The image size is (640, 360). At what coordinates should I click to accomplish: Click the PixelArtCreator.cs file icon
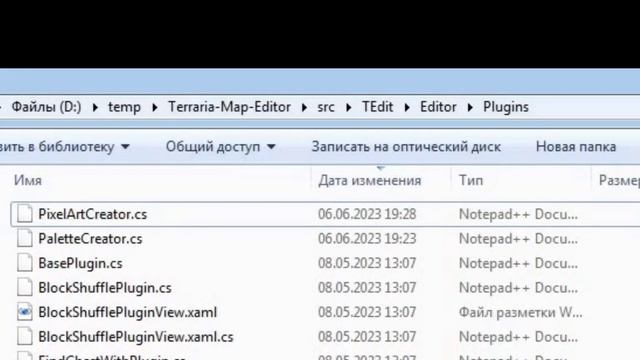point(24,214)
